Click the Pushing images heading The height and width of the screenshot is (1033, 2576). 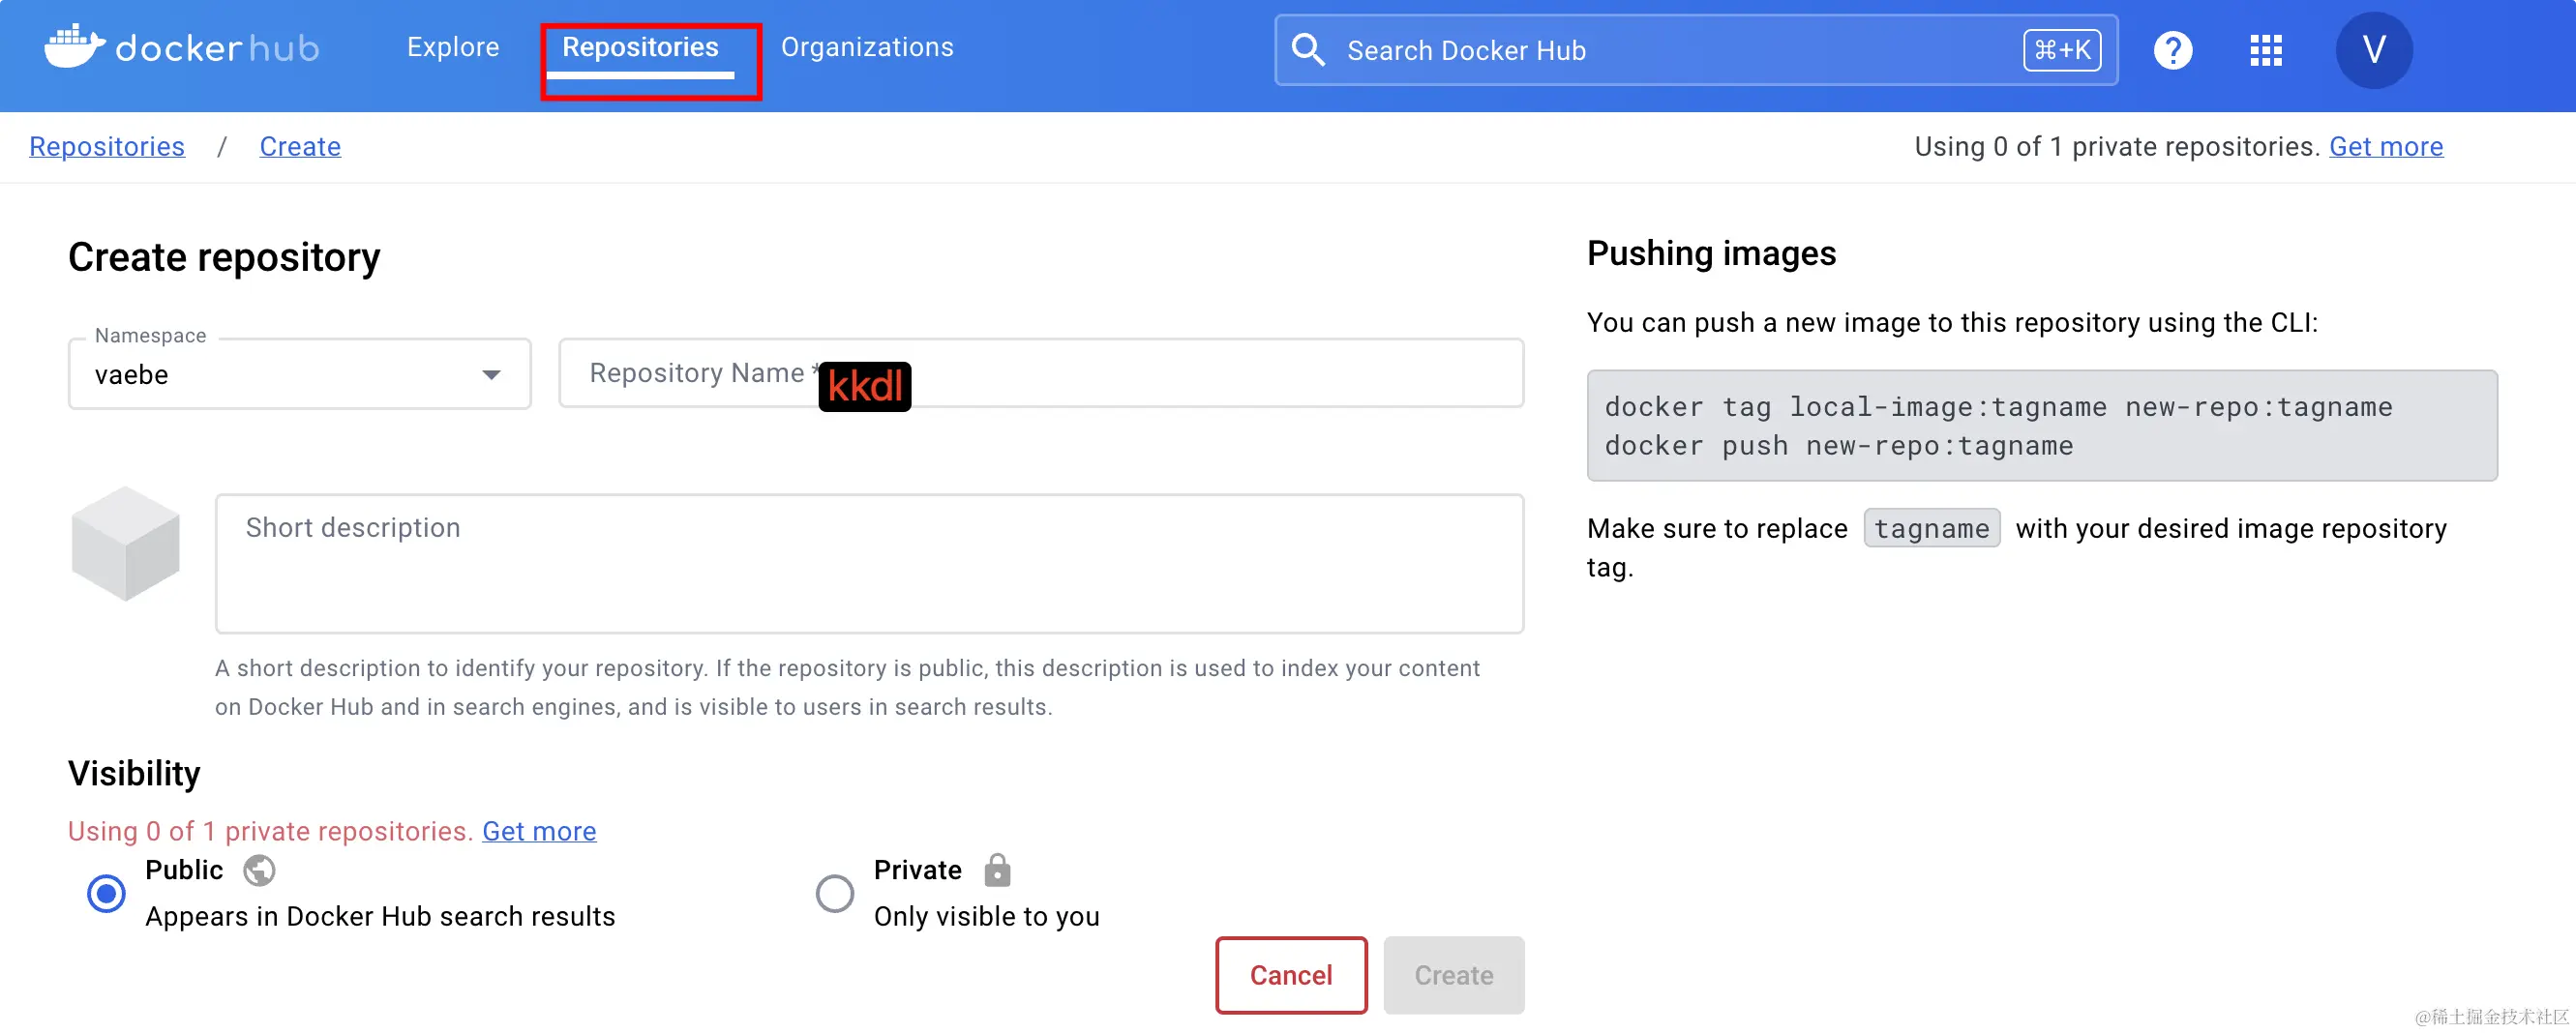(1711, 253)
